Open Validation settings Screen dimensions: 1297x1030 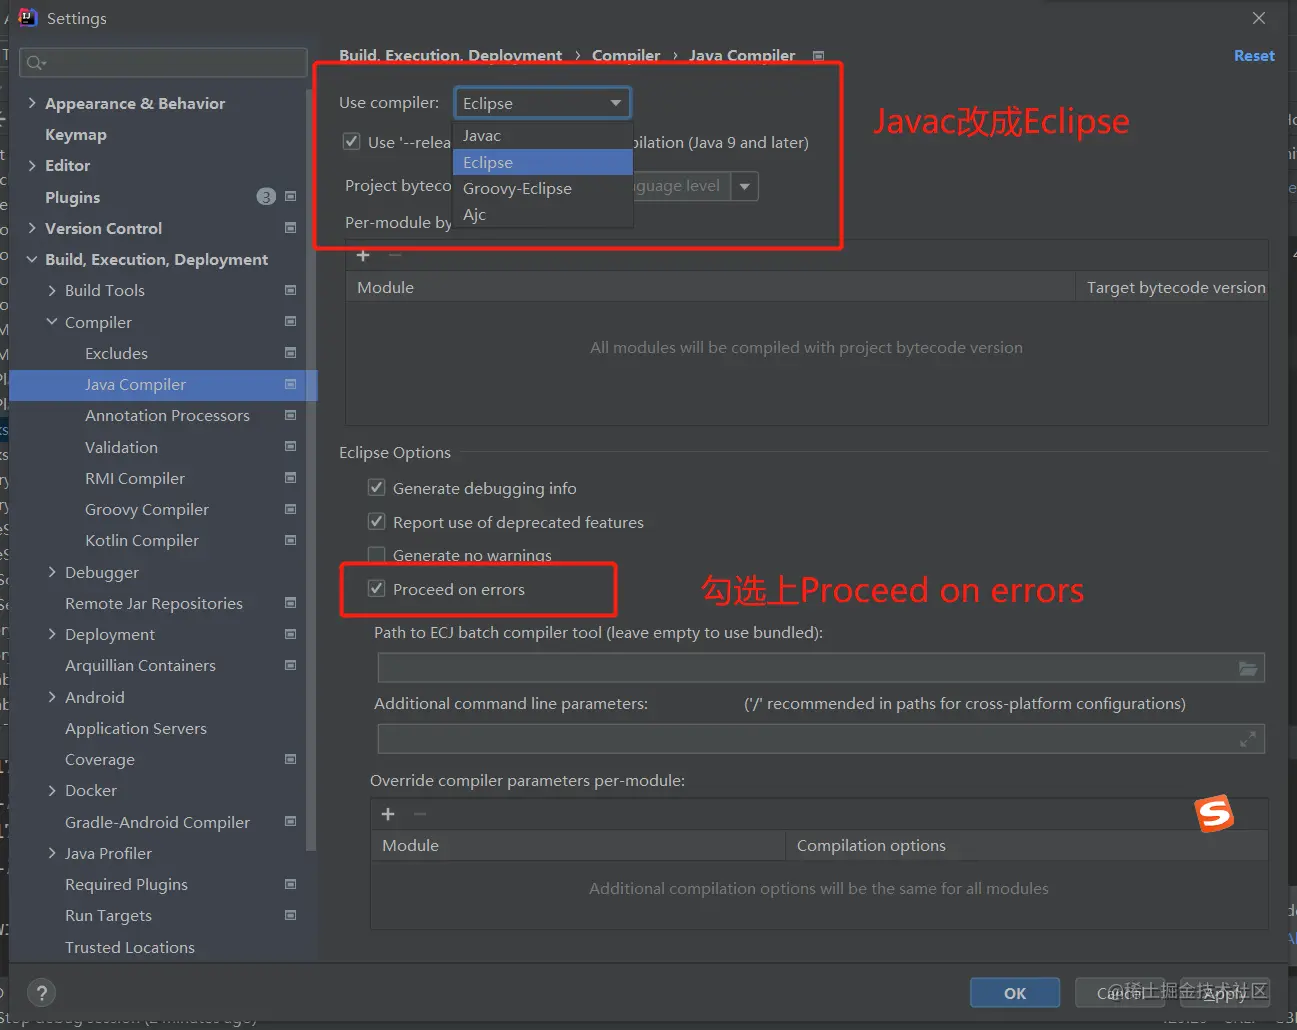[121, 447]
